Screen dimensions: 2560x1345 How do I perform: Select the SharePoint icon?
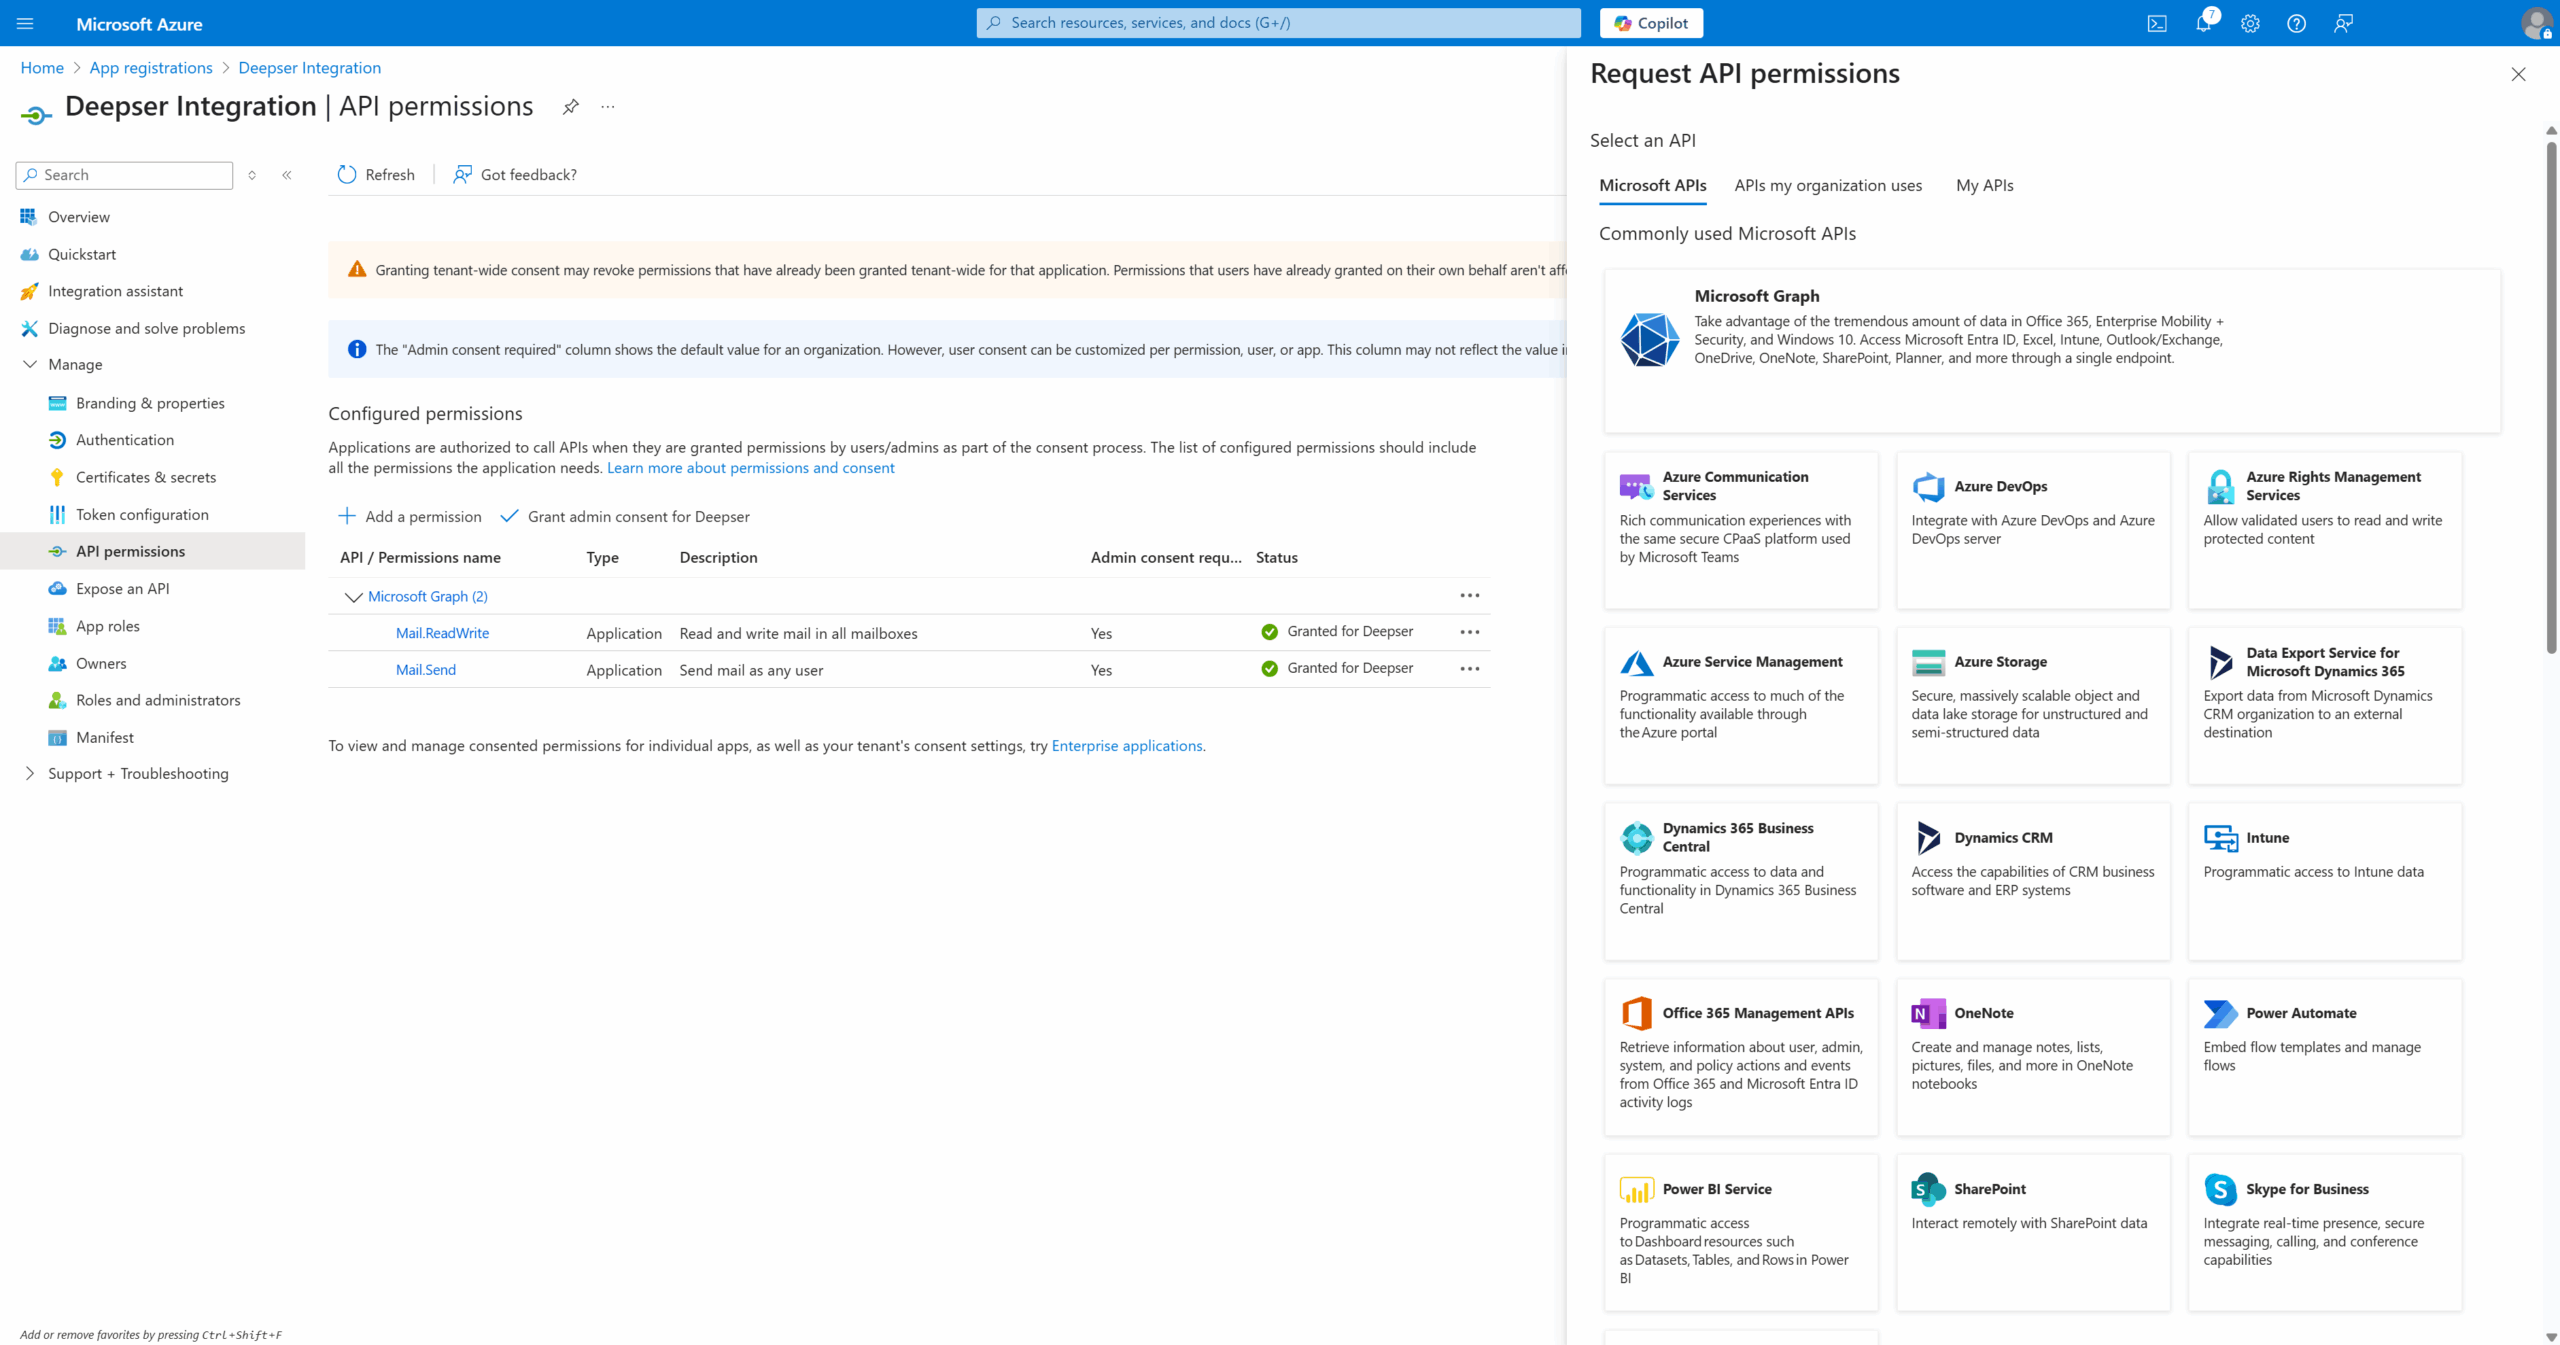tap(1928, 1189)
